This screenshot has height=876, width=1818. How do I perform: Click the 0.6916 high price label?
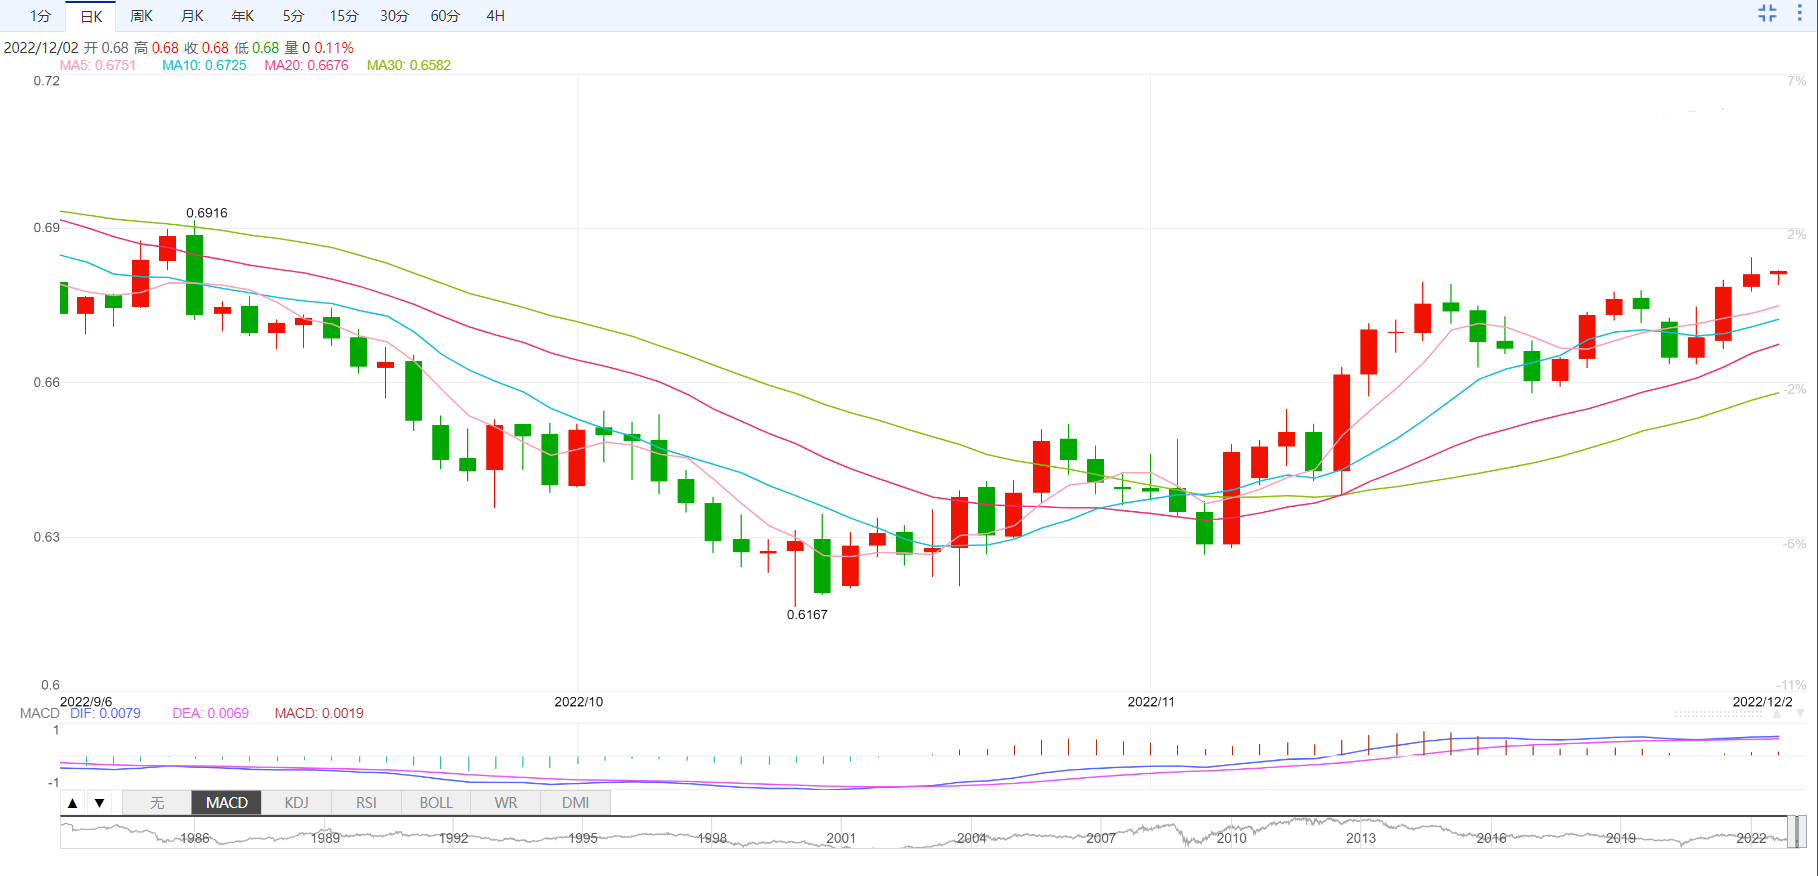click(x=207, y=213)
